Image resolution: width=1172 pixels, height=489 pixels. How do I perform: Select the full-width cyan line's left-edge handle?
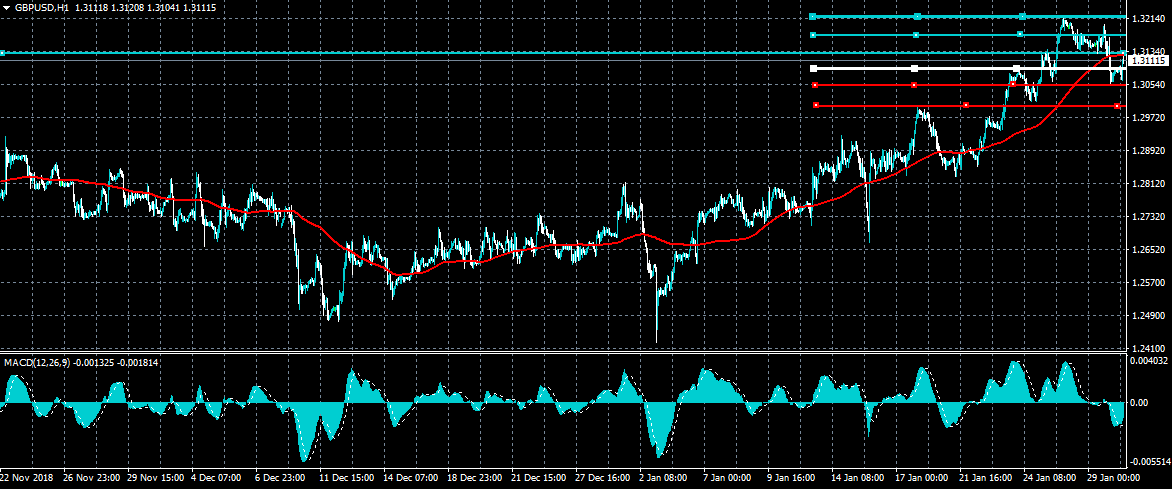click(3, 53)
